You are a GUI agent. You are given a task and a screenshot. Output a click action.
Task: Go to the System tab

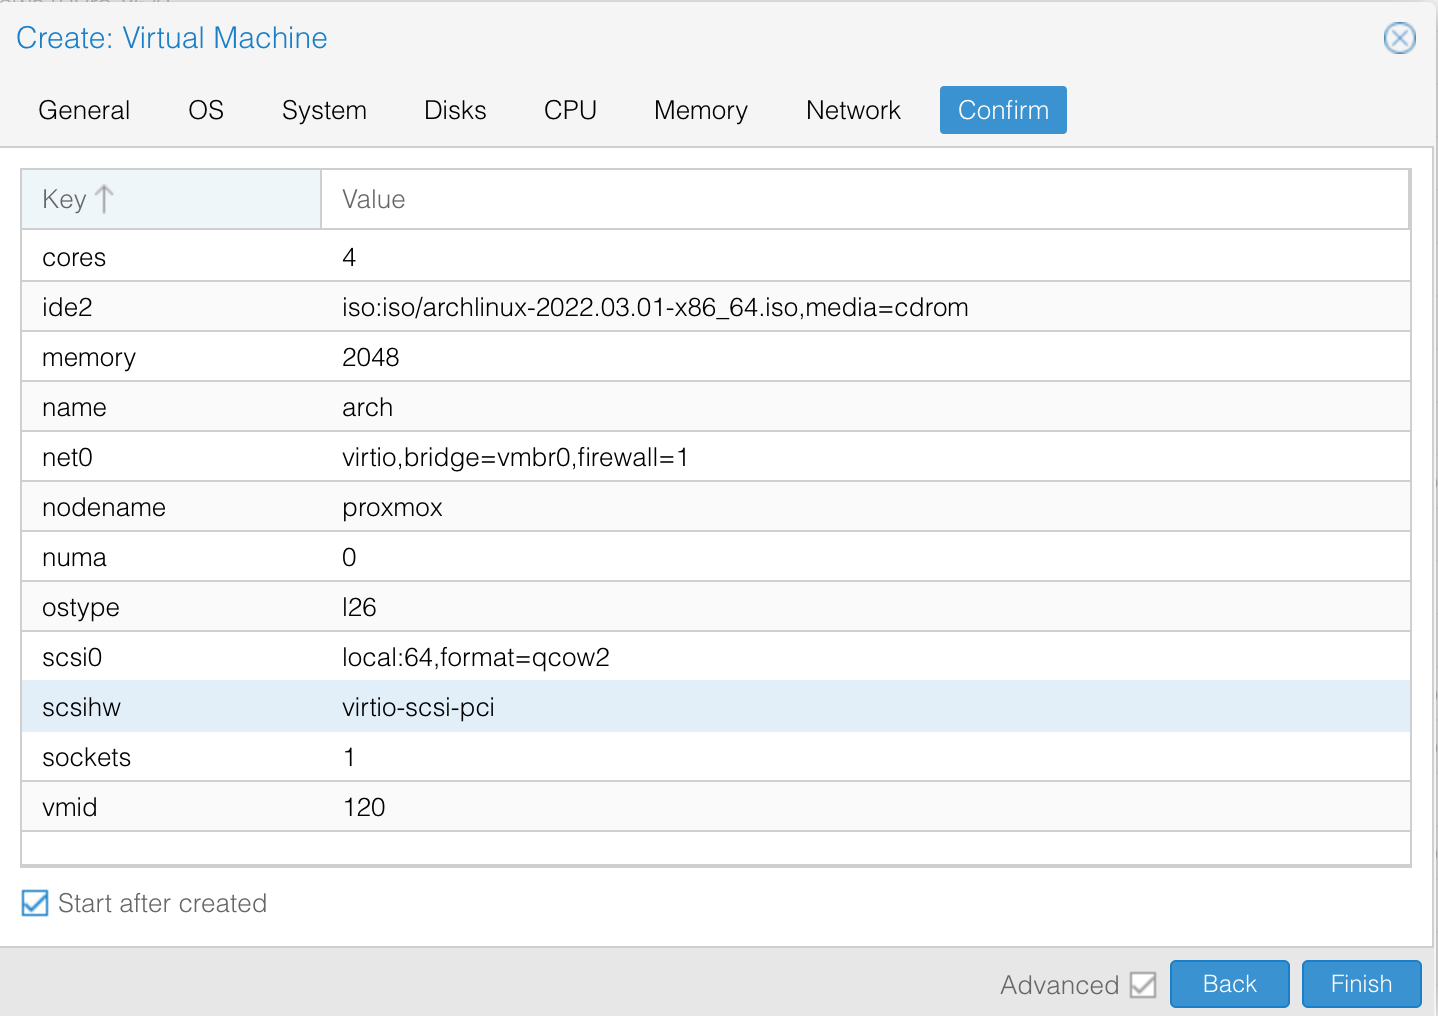pos(324,110)
